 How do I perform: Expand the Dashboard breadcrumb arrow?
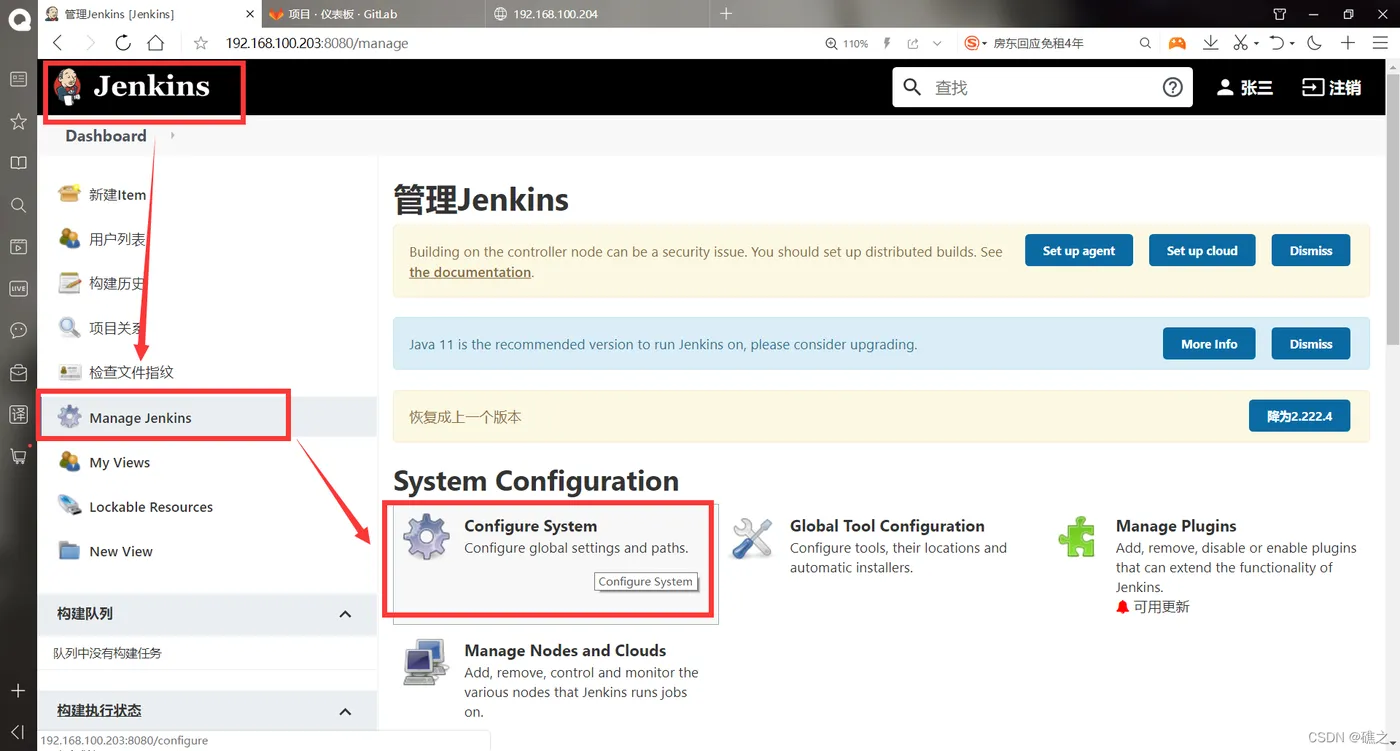click(x=173, y=135)
